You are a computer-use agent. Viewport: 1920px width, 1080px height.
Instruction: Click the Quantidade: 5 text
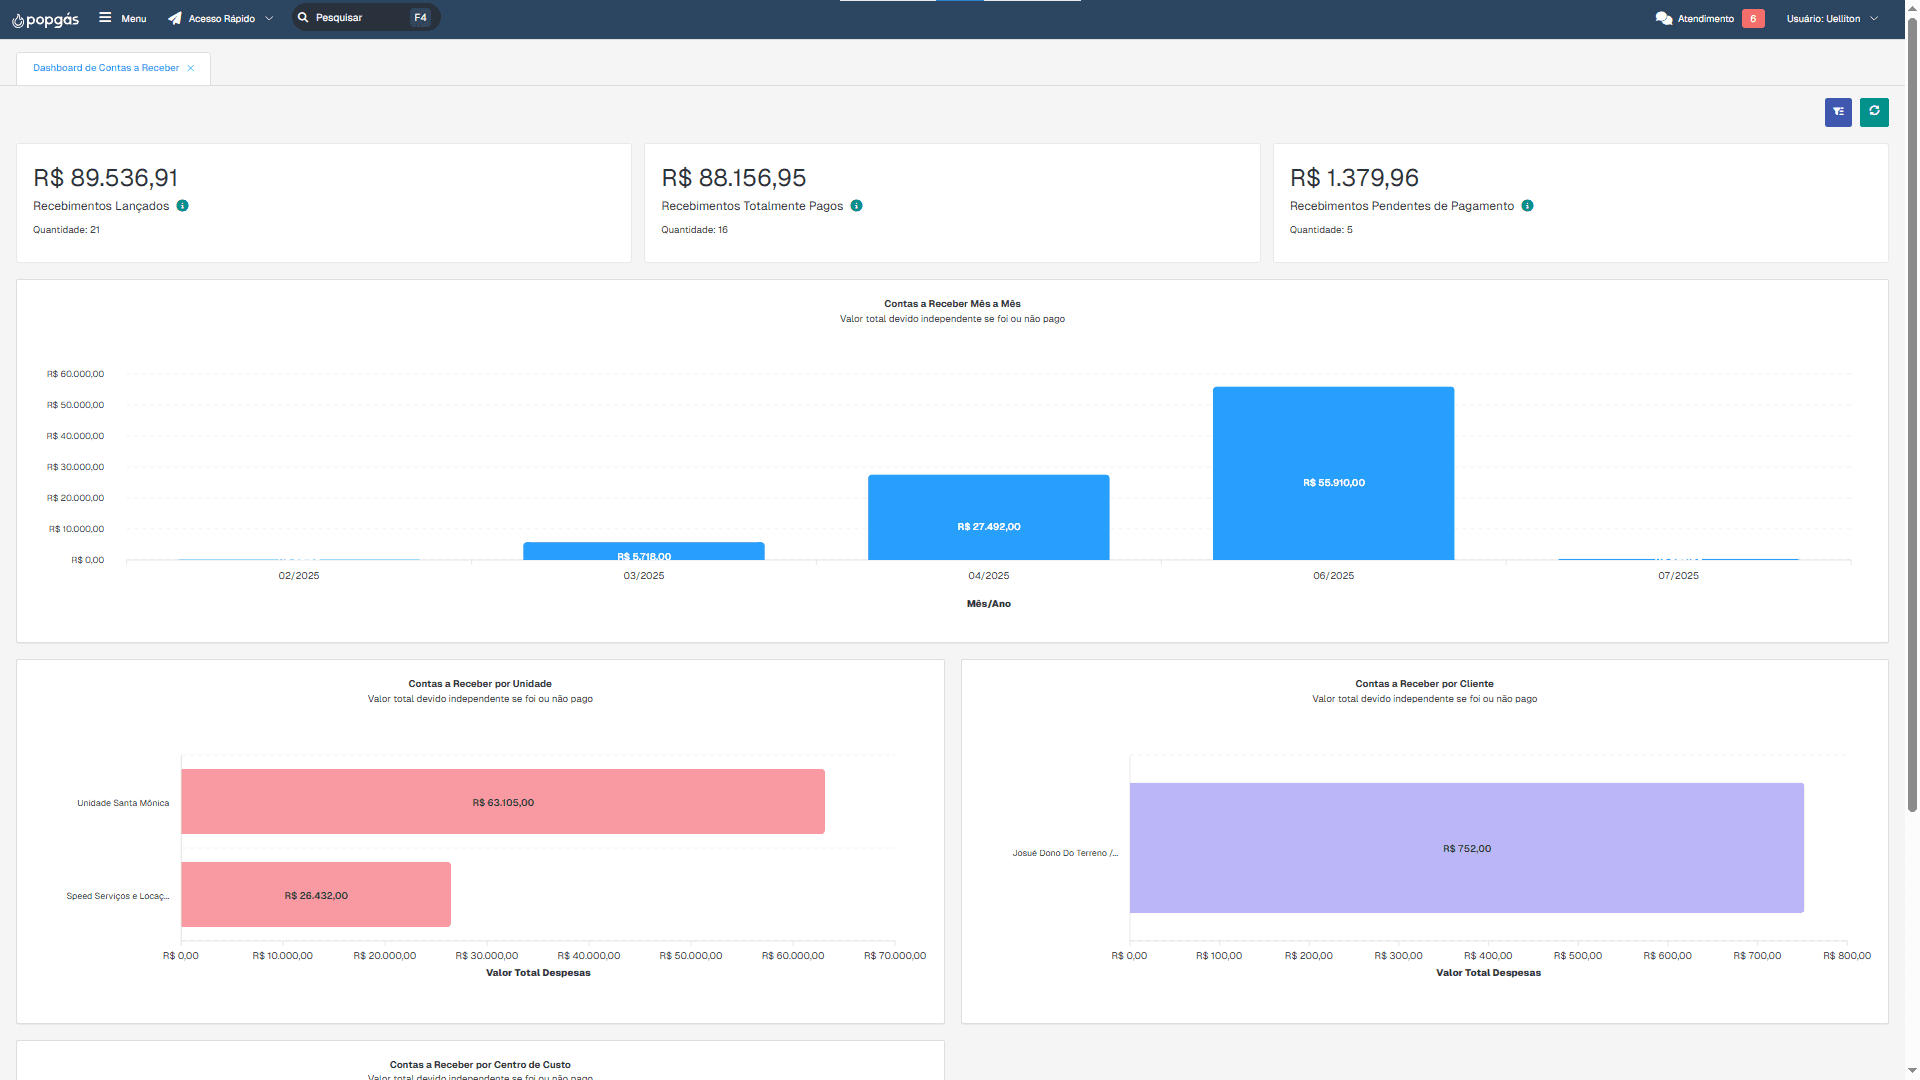(1321, 230)
